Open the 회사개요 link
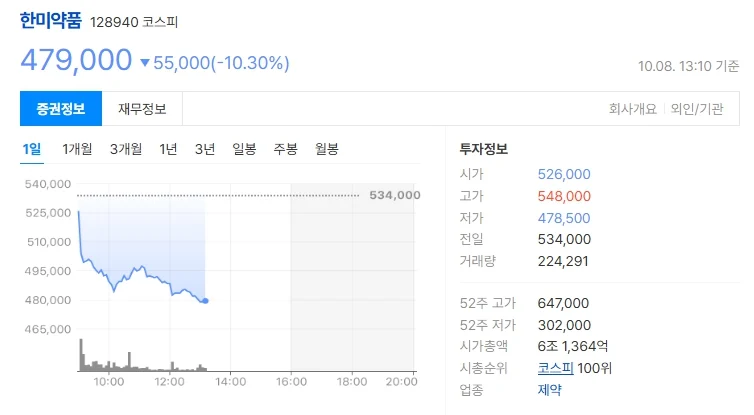The width and height of the screenshot is (754, 415). [x=633, y=109]
